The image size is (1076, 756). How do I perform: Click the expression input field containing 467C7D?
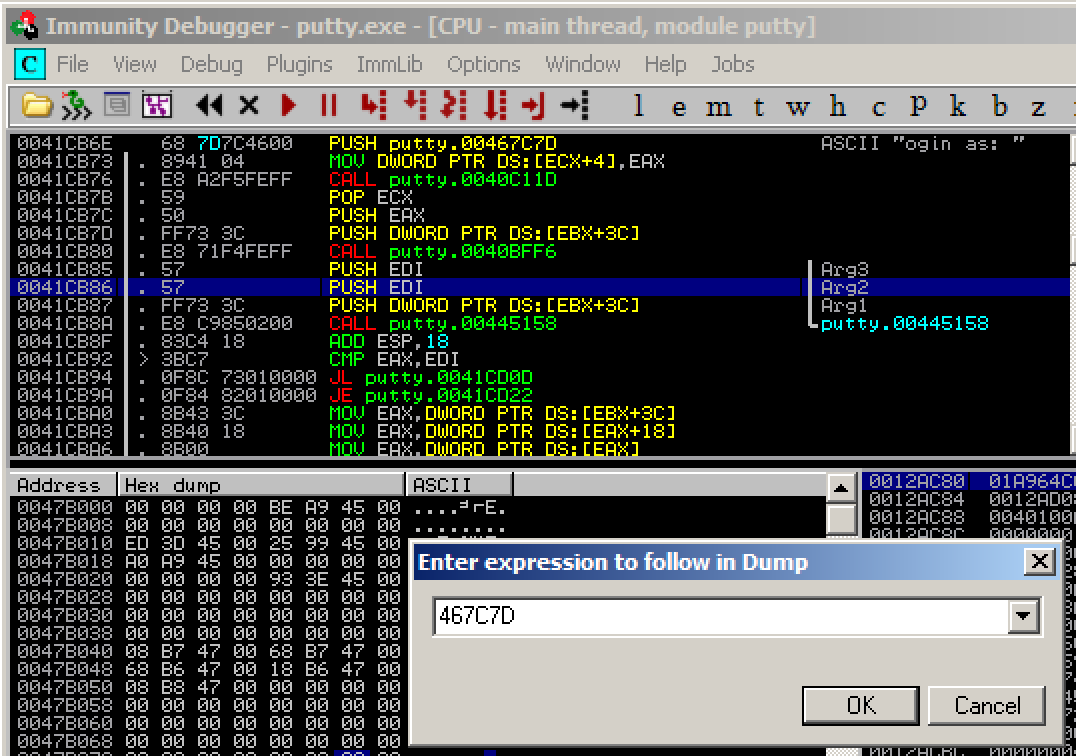click(722, 615)
